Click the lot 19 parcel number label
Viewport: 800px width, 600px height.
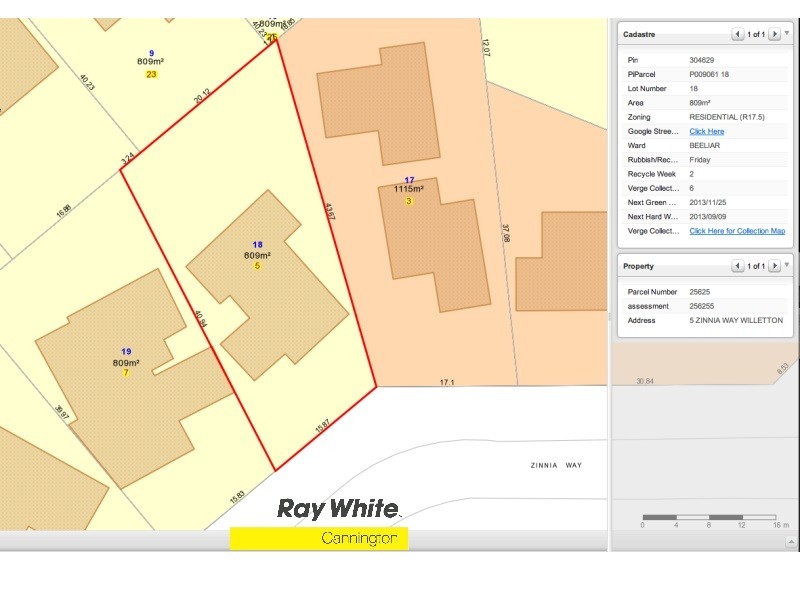tap(126, 351)
